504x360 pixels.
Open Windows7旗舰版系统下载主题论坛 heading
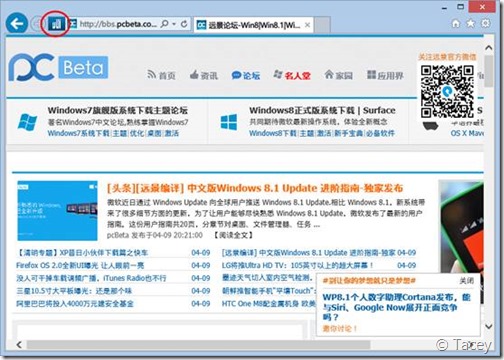pos(118,110)
